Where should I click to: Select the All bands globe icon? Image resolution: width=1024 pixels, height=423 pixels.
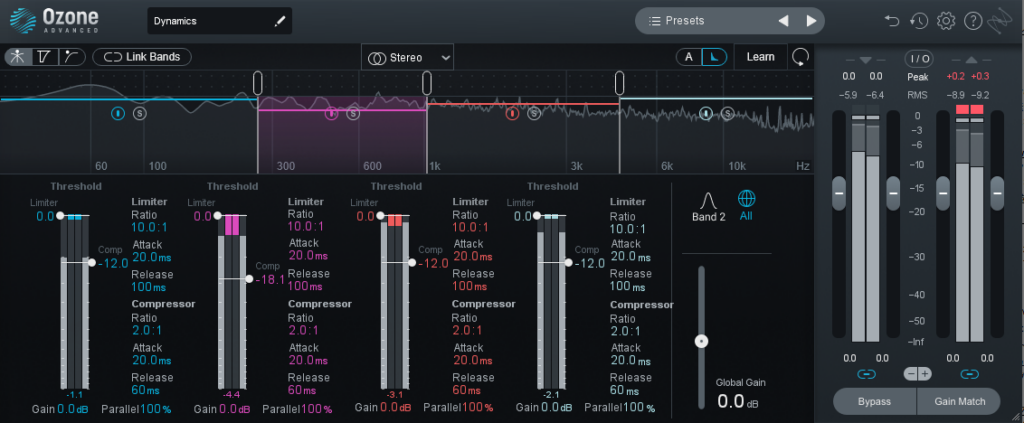(746, 198)
